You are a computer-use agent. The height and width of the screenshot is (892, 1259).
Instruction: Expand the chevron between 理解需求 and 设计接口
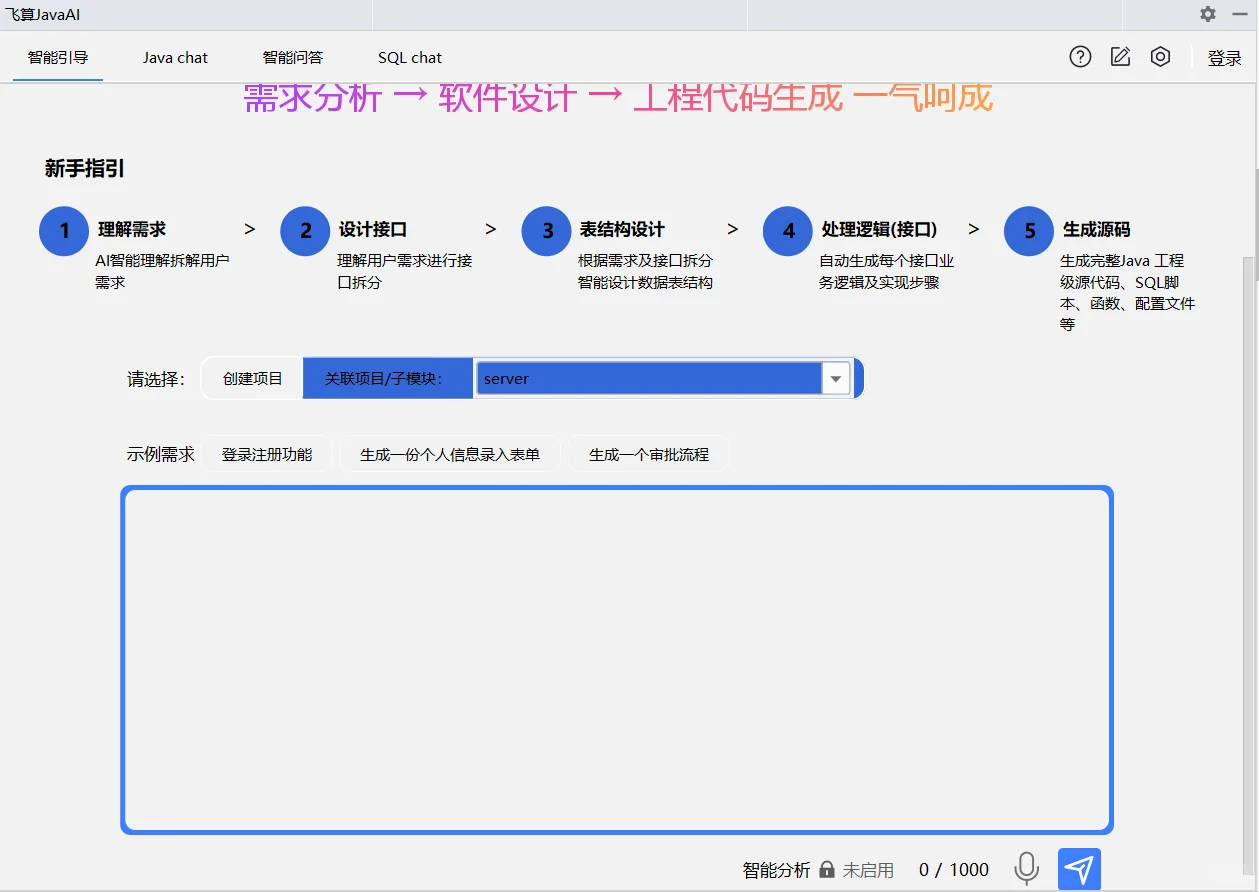[x=249, y=229]
